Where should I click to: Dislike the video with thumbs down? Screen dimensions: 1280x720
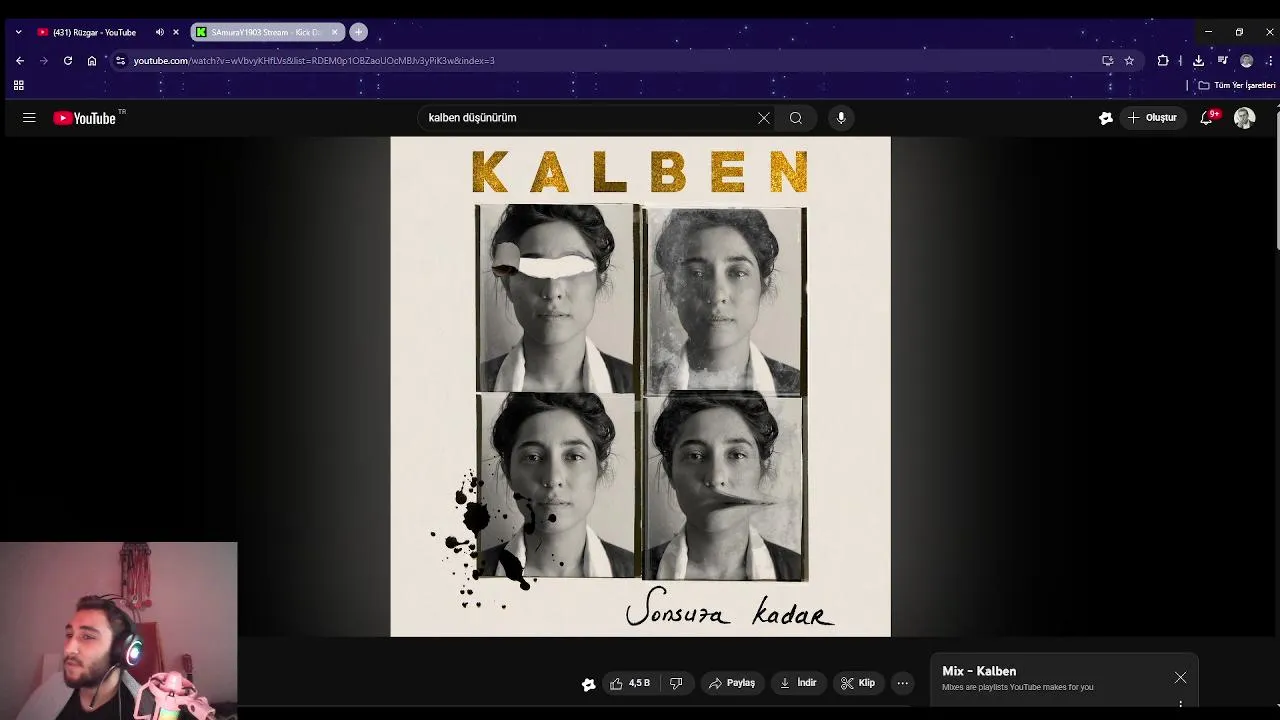(676, 683)
